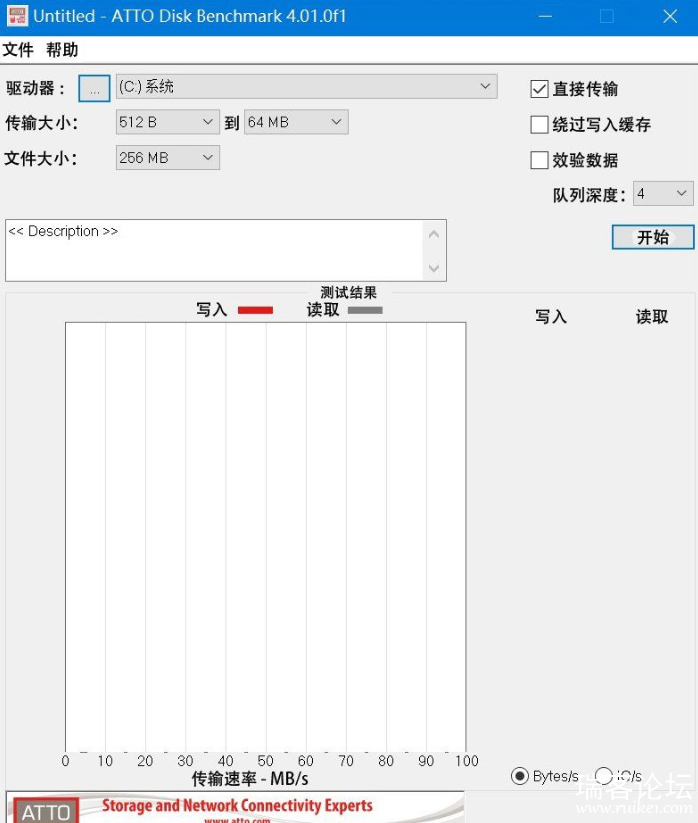Click the 驱动器 label
Image resolution: width=698 pixels, height=823 pixels.
coord(36,88)
